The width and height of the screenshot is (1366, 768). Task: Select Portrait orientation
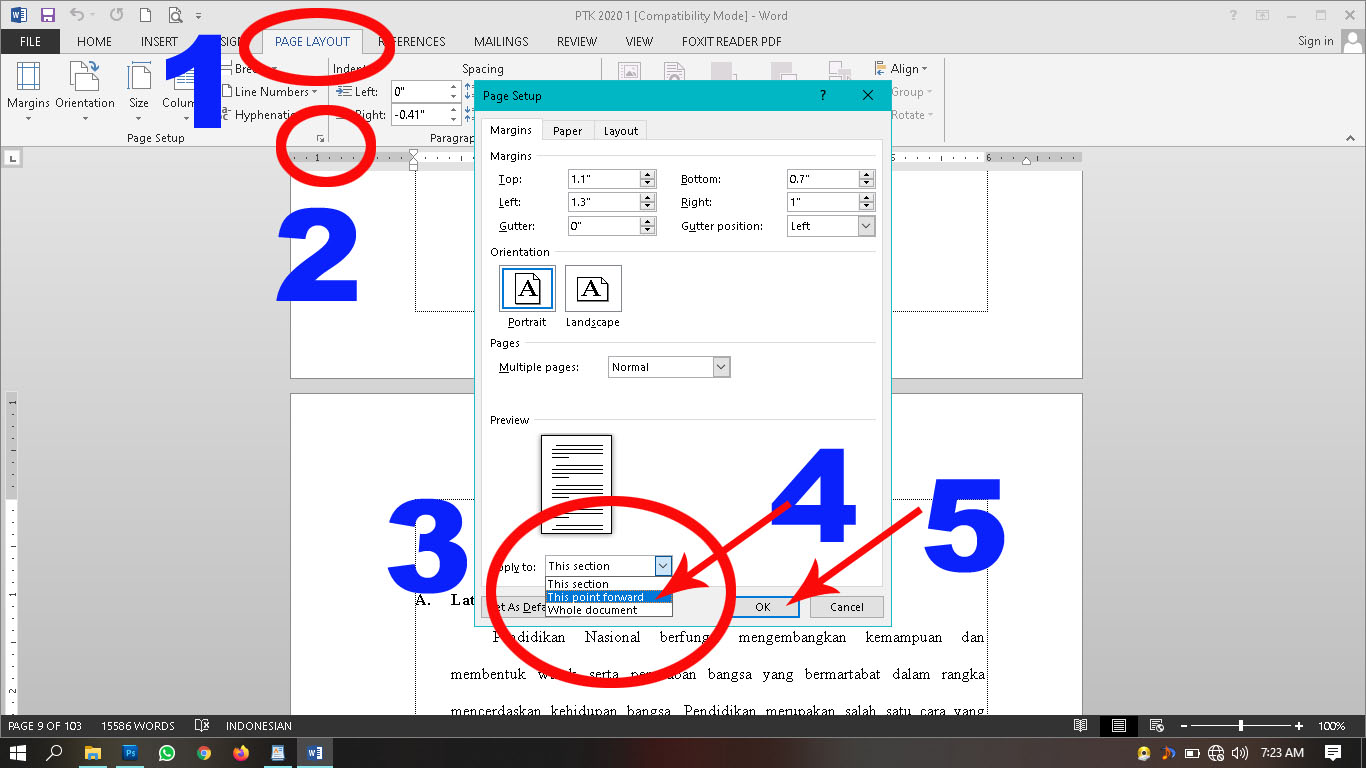coord(527,288)
